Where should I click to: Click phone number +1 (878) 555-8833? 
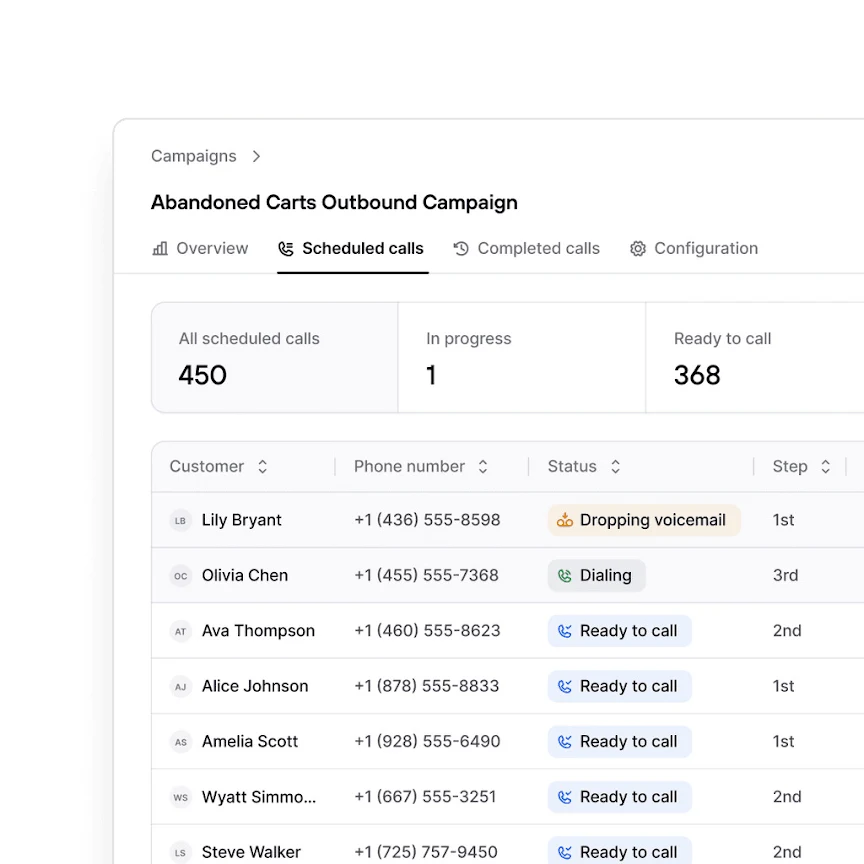tap(426, 686)
